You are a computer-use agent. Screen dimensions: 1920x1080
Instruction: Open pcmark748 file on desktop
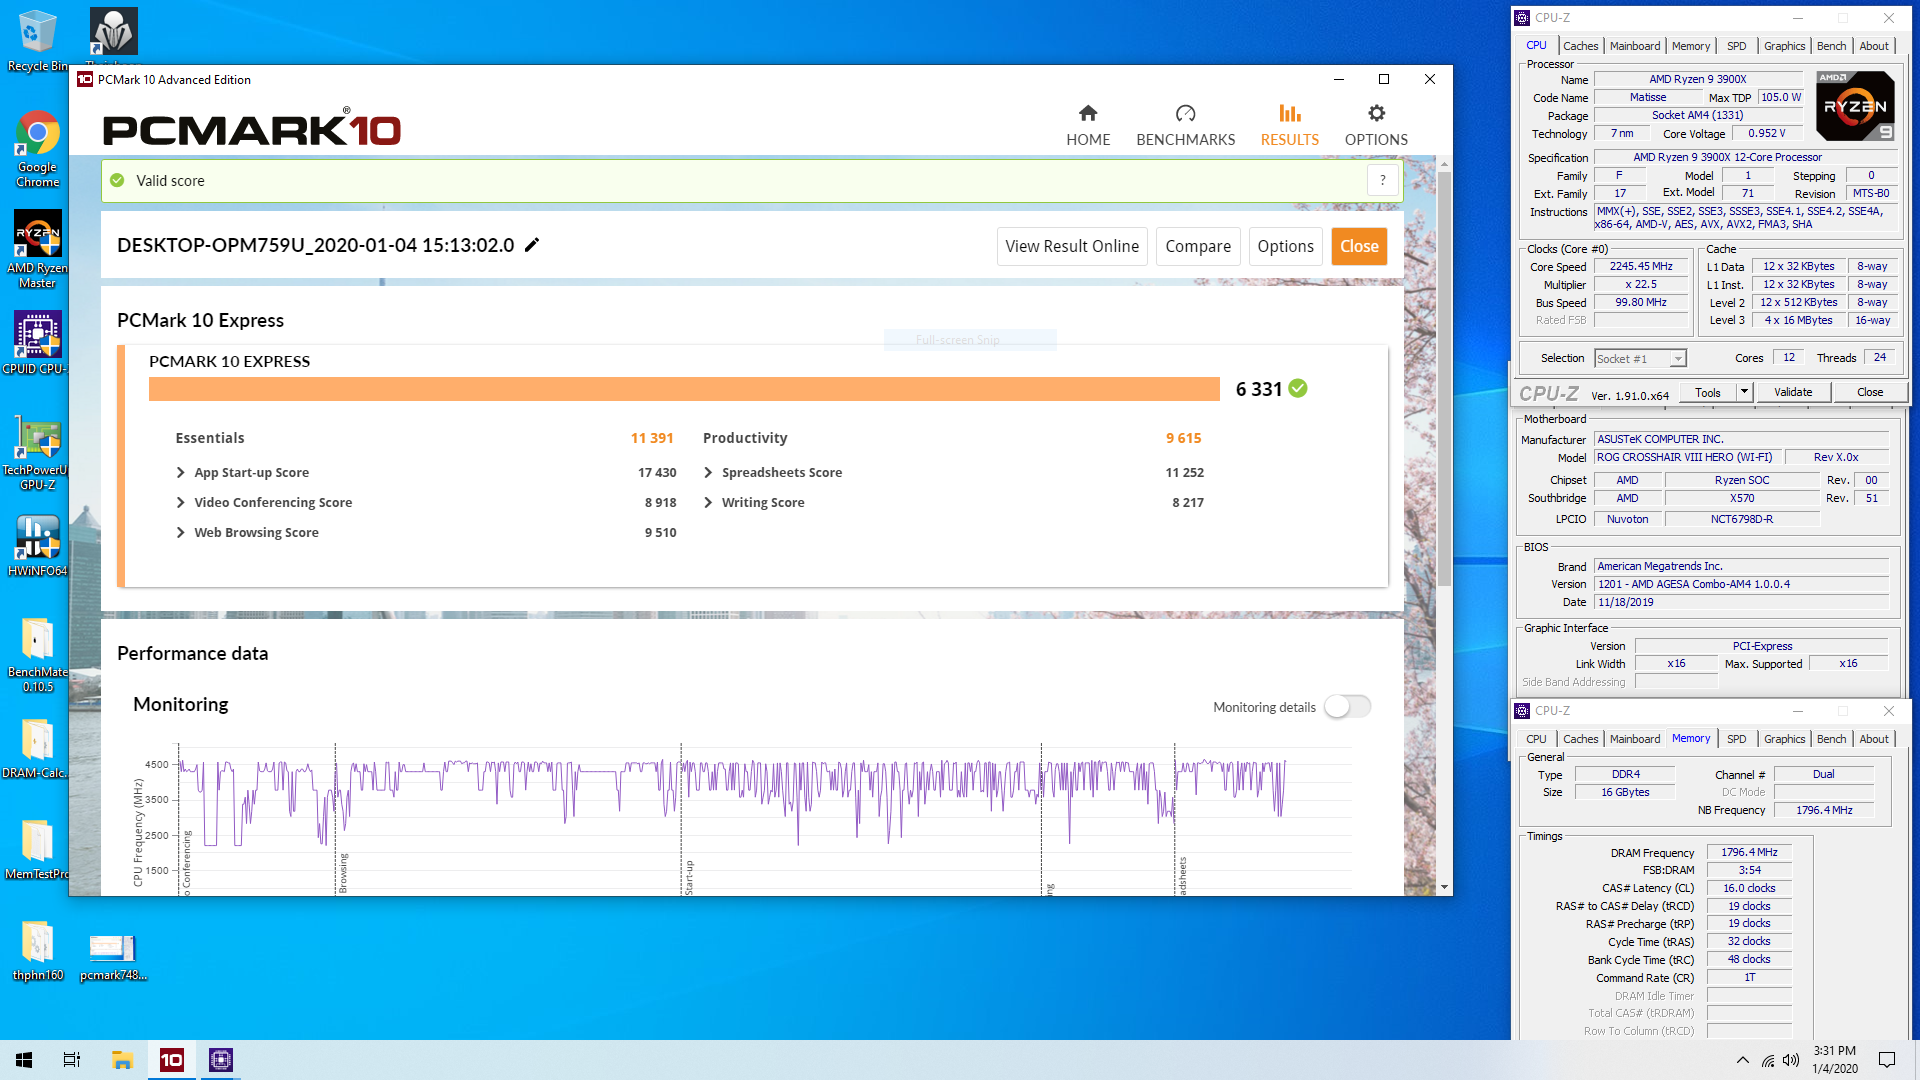(x=113, y=956)
